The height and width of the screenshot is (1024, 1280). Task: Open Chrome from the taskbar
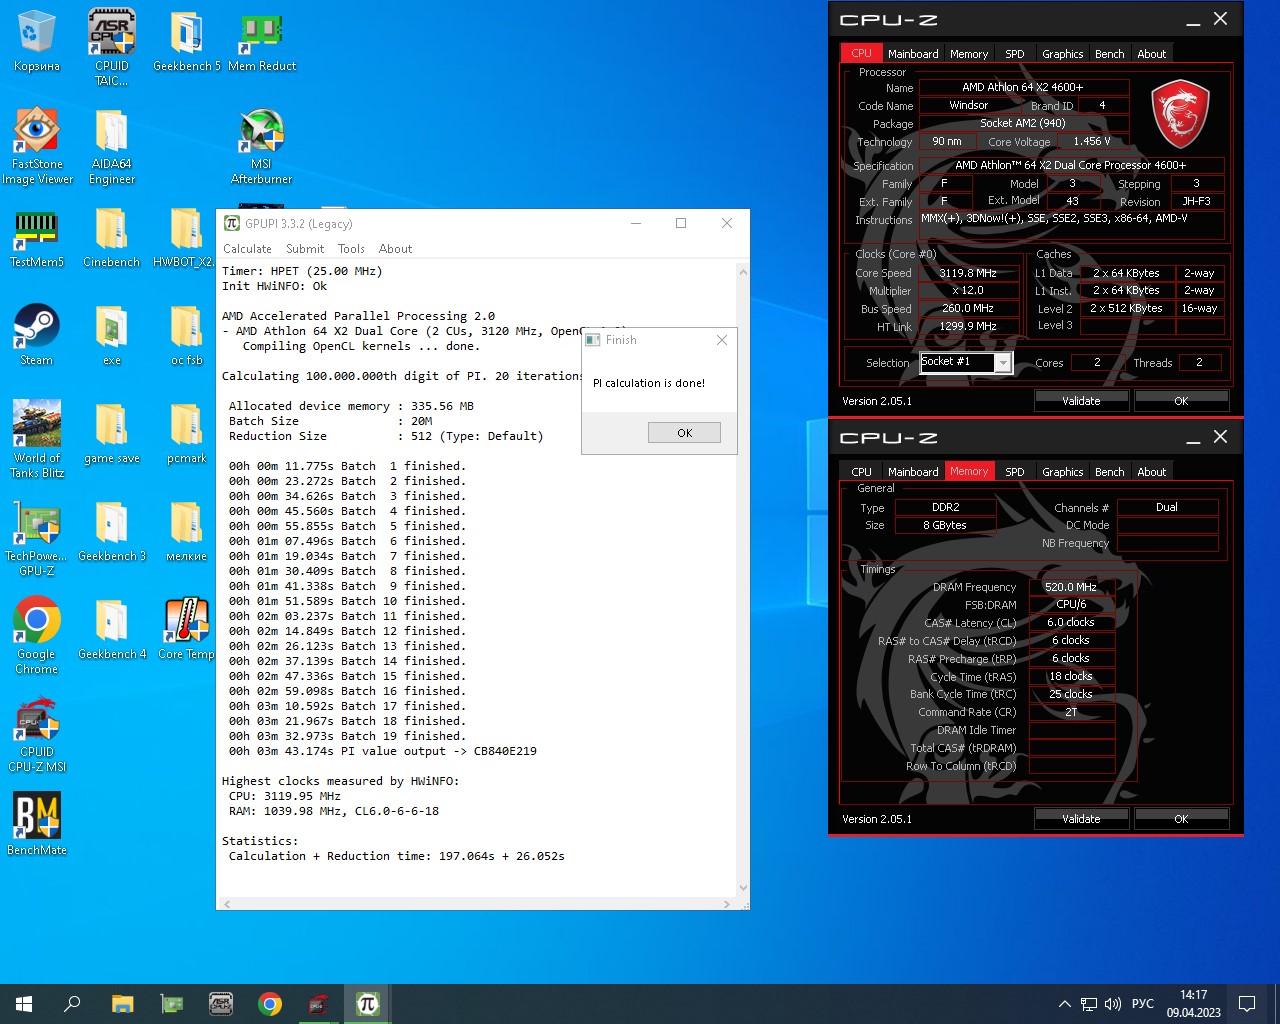[270, 1004]
